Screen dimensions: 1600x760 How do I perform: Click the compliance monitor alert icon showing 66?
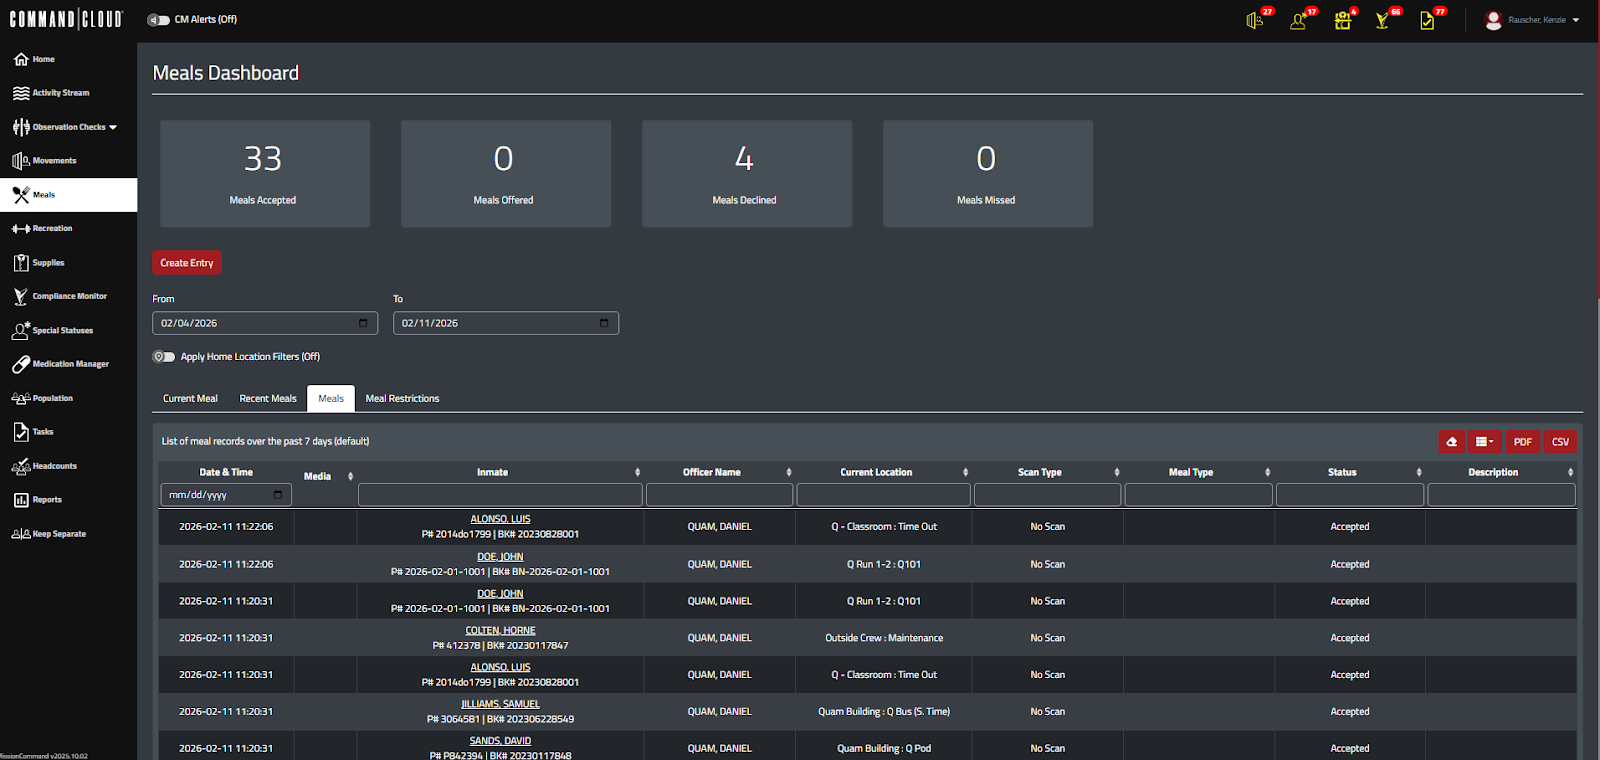[1383, 20]
